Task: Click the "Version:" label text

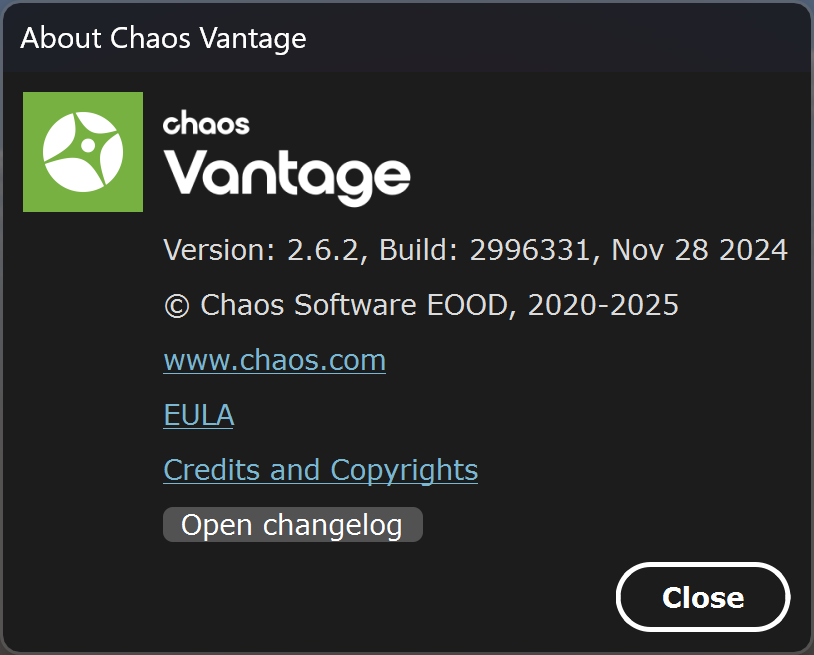Action: tap(220, 250)
